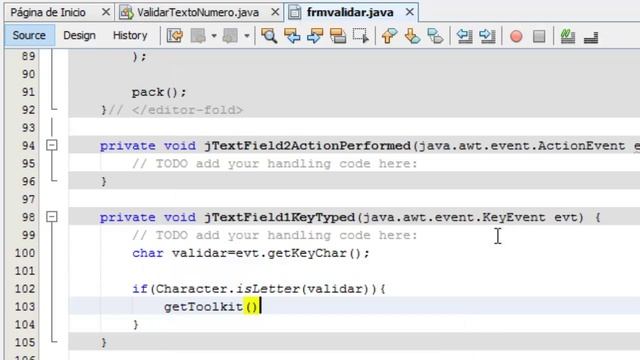This screenshot has width=640, height=360.
Task: Select the frmvalidar.java tab
Action: coord(350,13)
